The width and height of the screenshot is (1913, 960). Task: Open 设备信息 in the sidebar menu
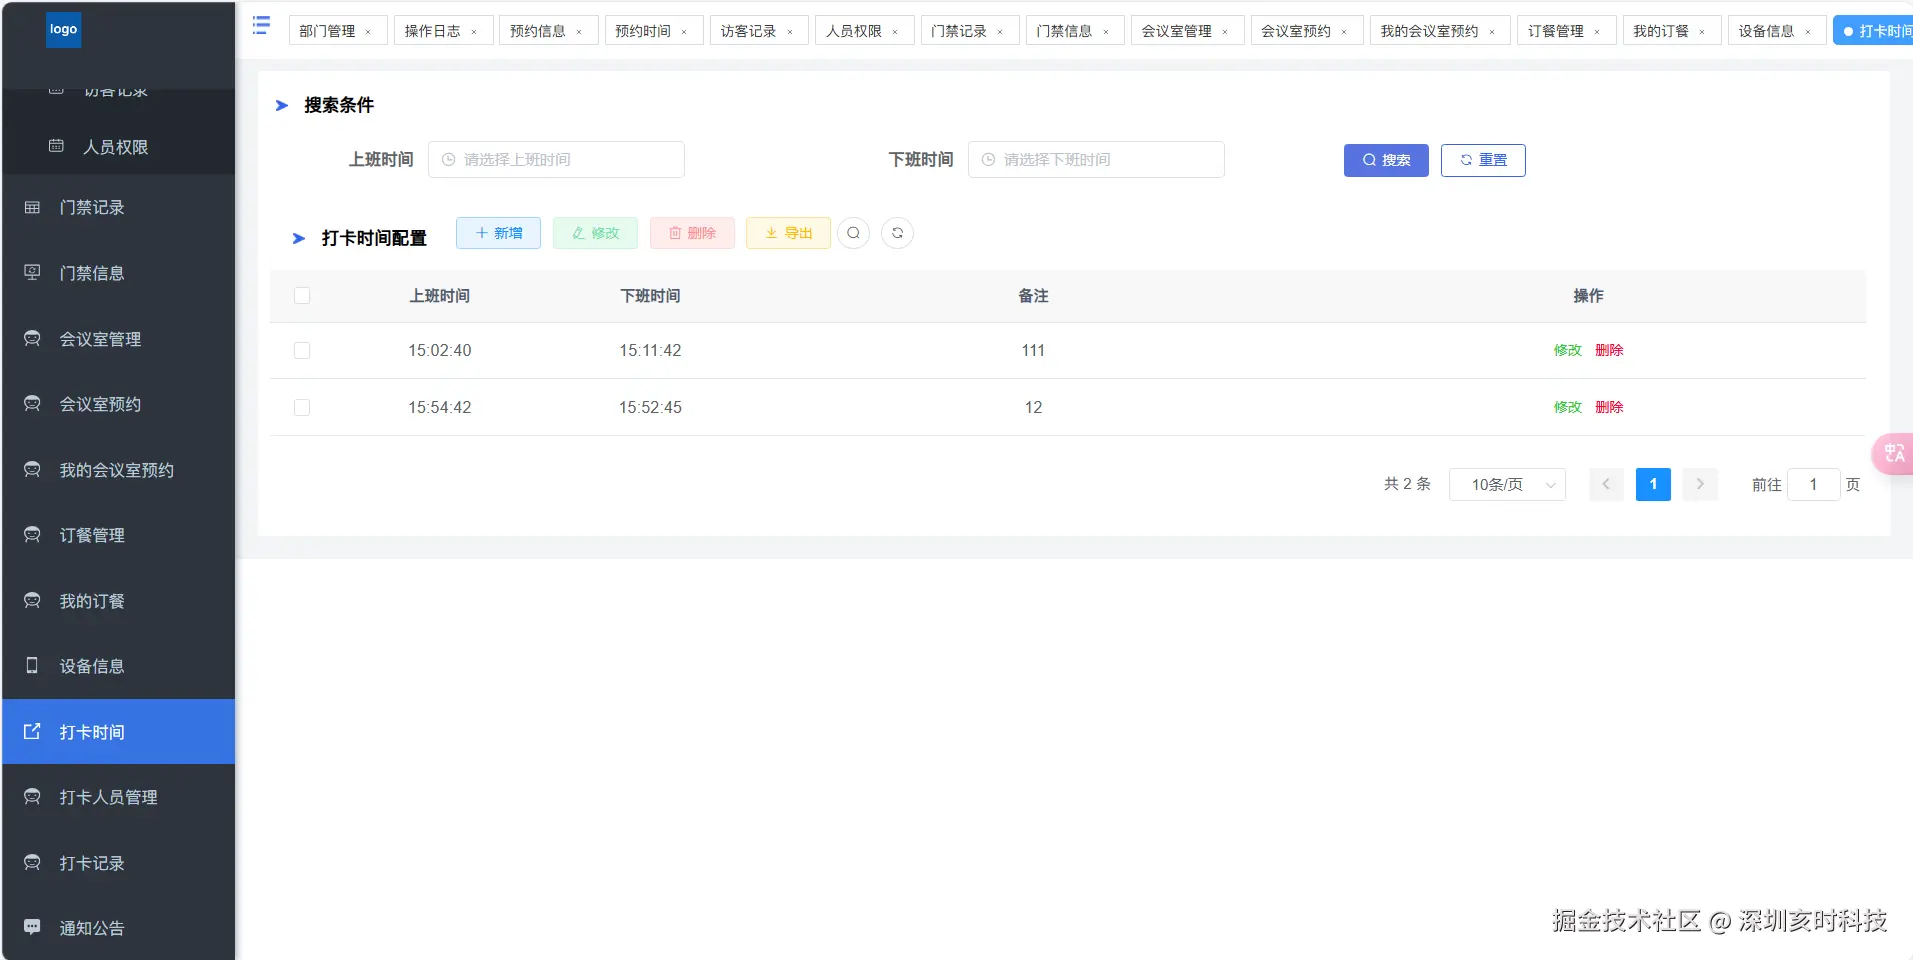[119, 666]
